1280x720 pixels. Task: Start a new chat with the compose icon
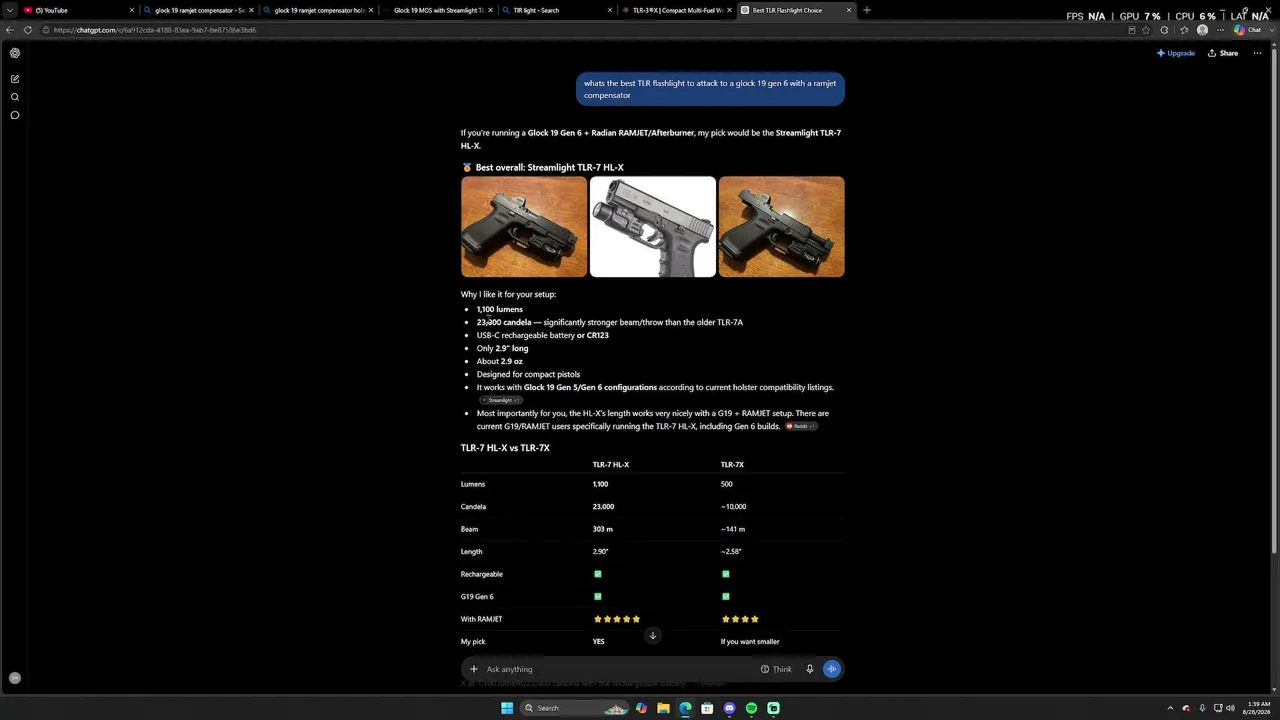pos(15,79)
